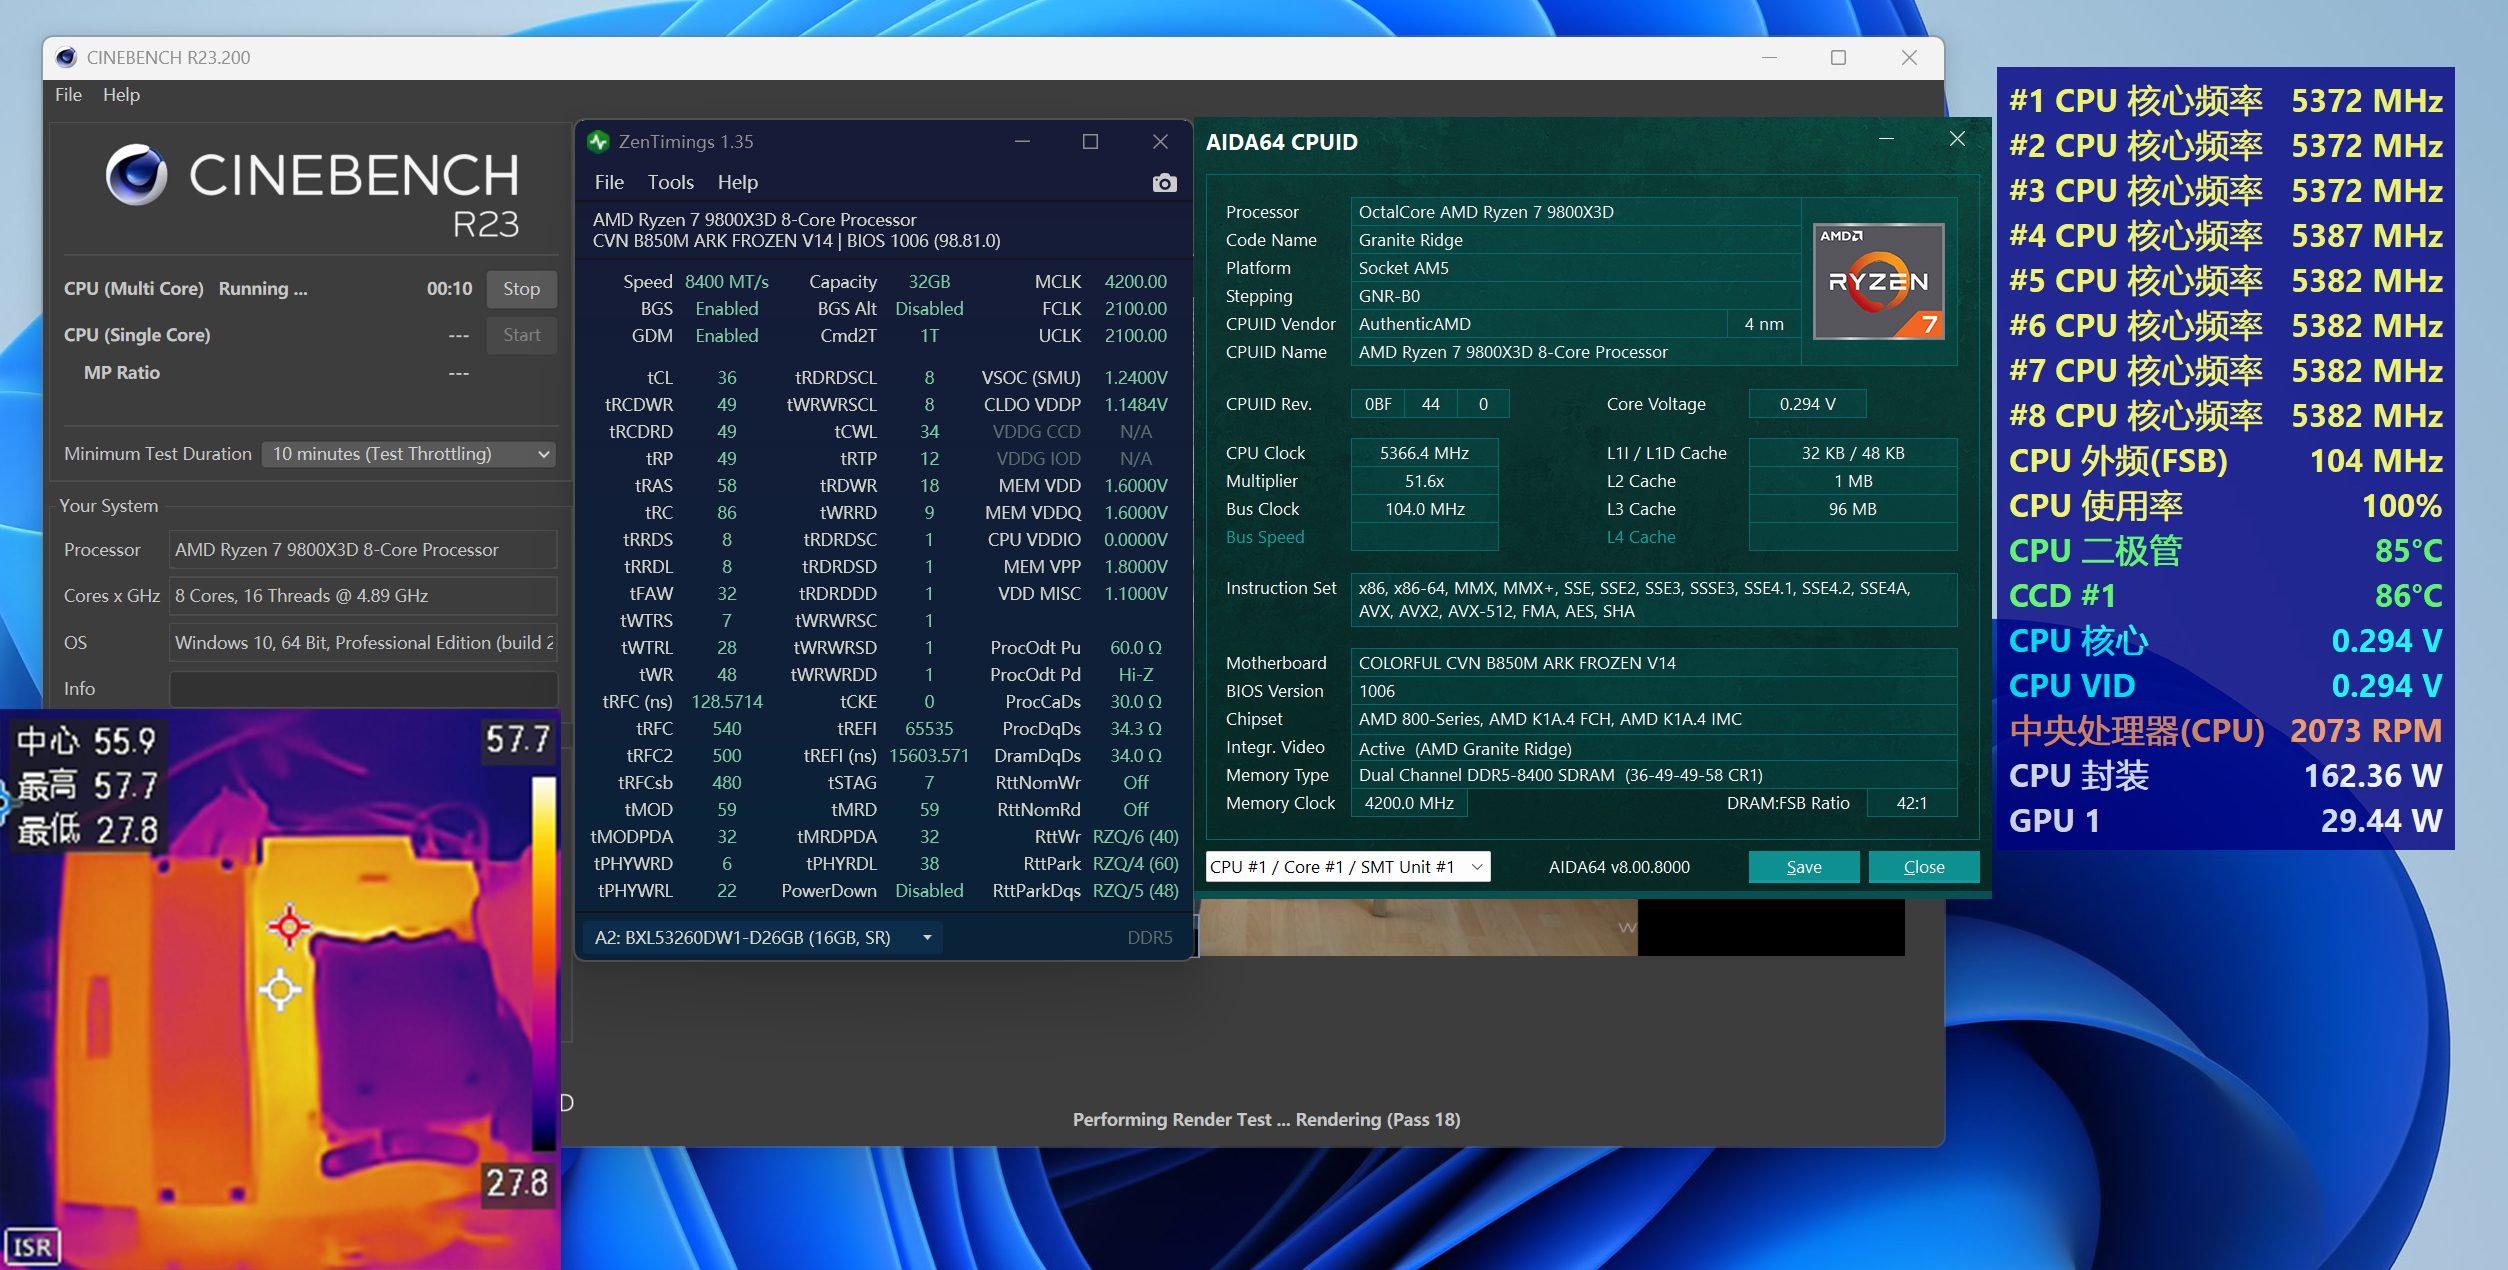The height and width of the screenshot is (1270, 2508).
Task: Close AIDA64 CPUID with its Close button
Action: point(1923,866)
